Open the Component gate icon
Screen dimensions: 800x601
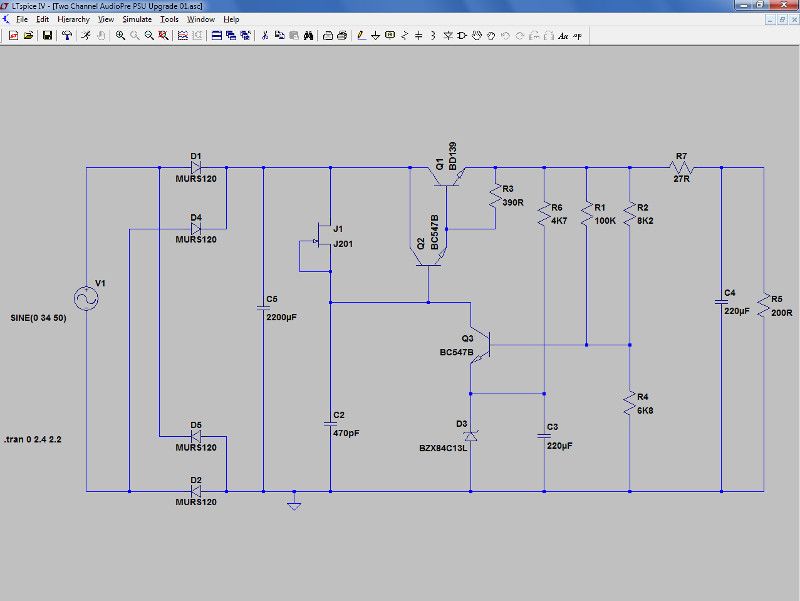[x=462, y=36]
